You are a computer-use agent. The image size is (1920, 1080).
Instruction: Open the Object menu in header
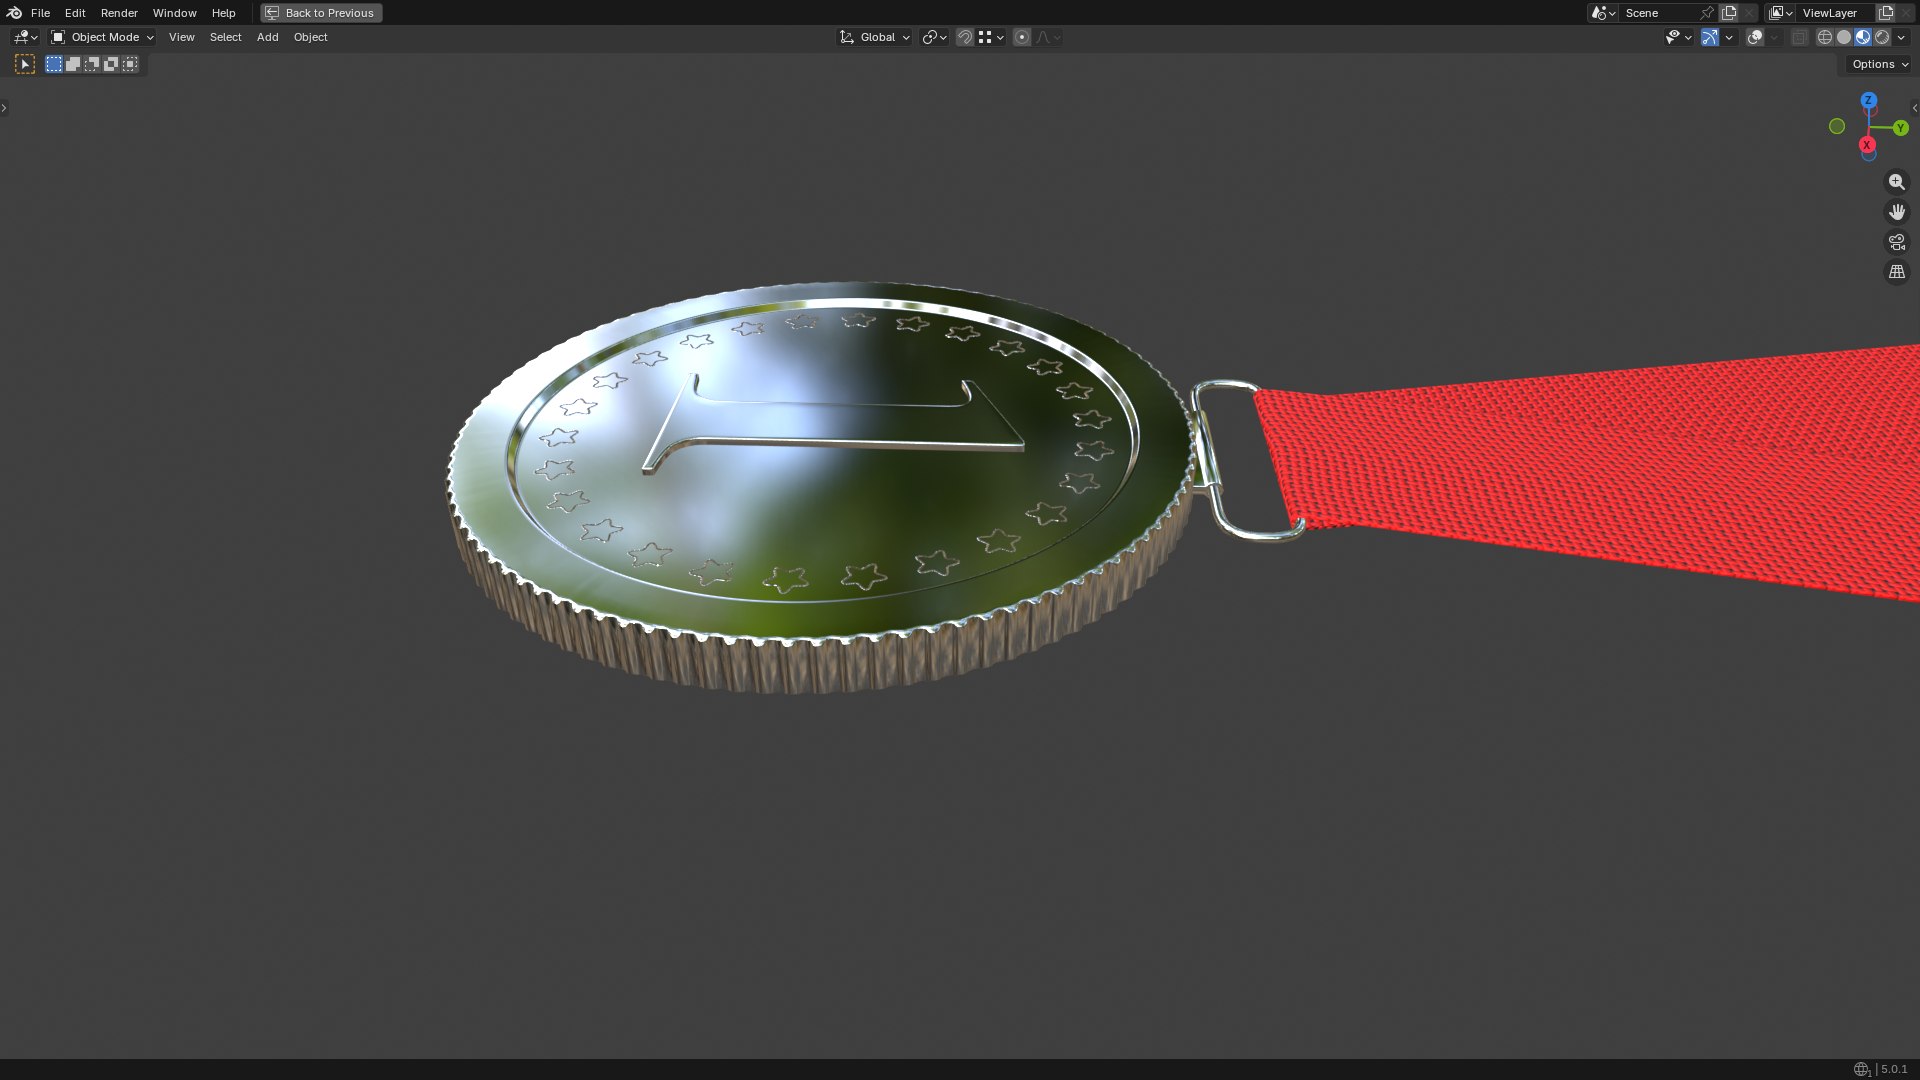310,37
